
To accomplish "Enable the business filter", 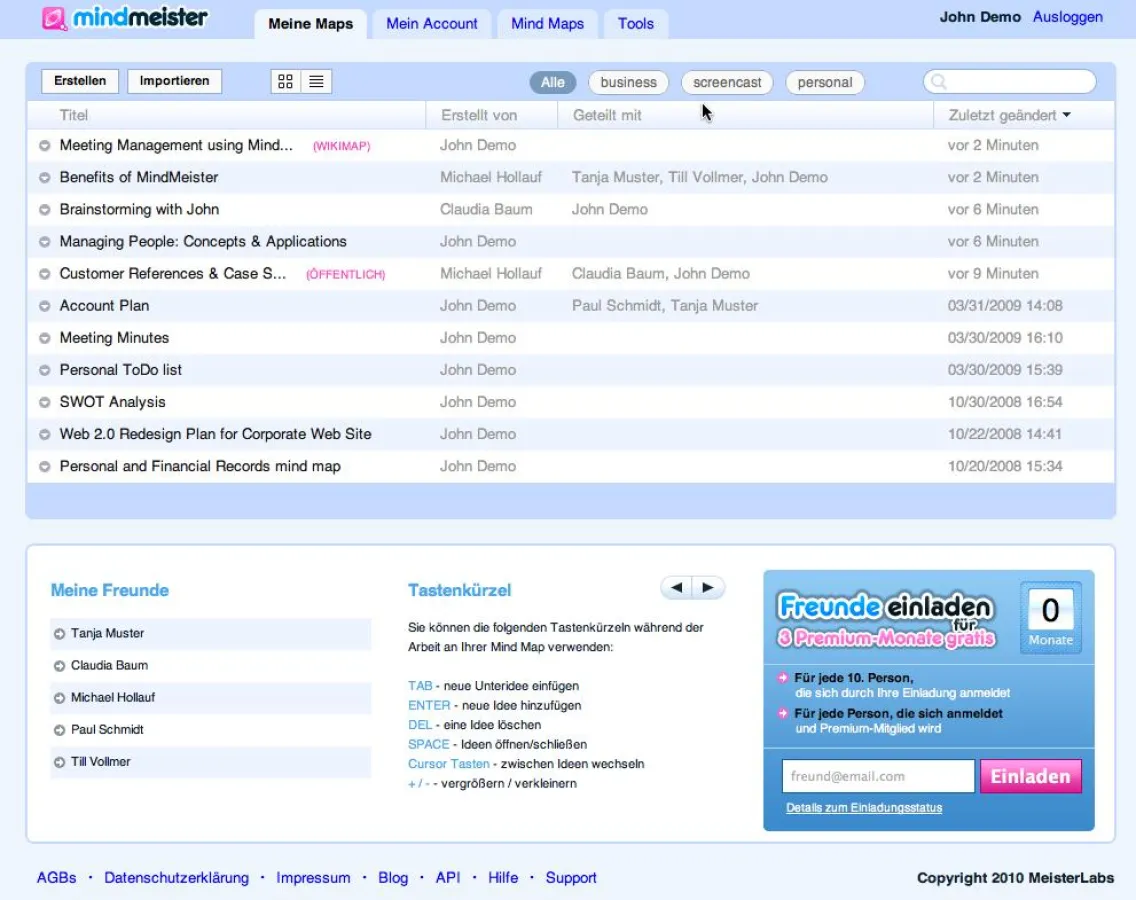I will click(x=628, y=82).
